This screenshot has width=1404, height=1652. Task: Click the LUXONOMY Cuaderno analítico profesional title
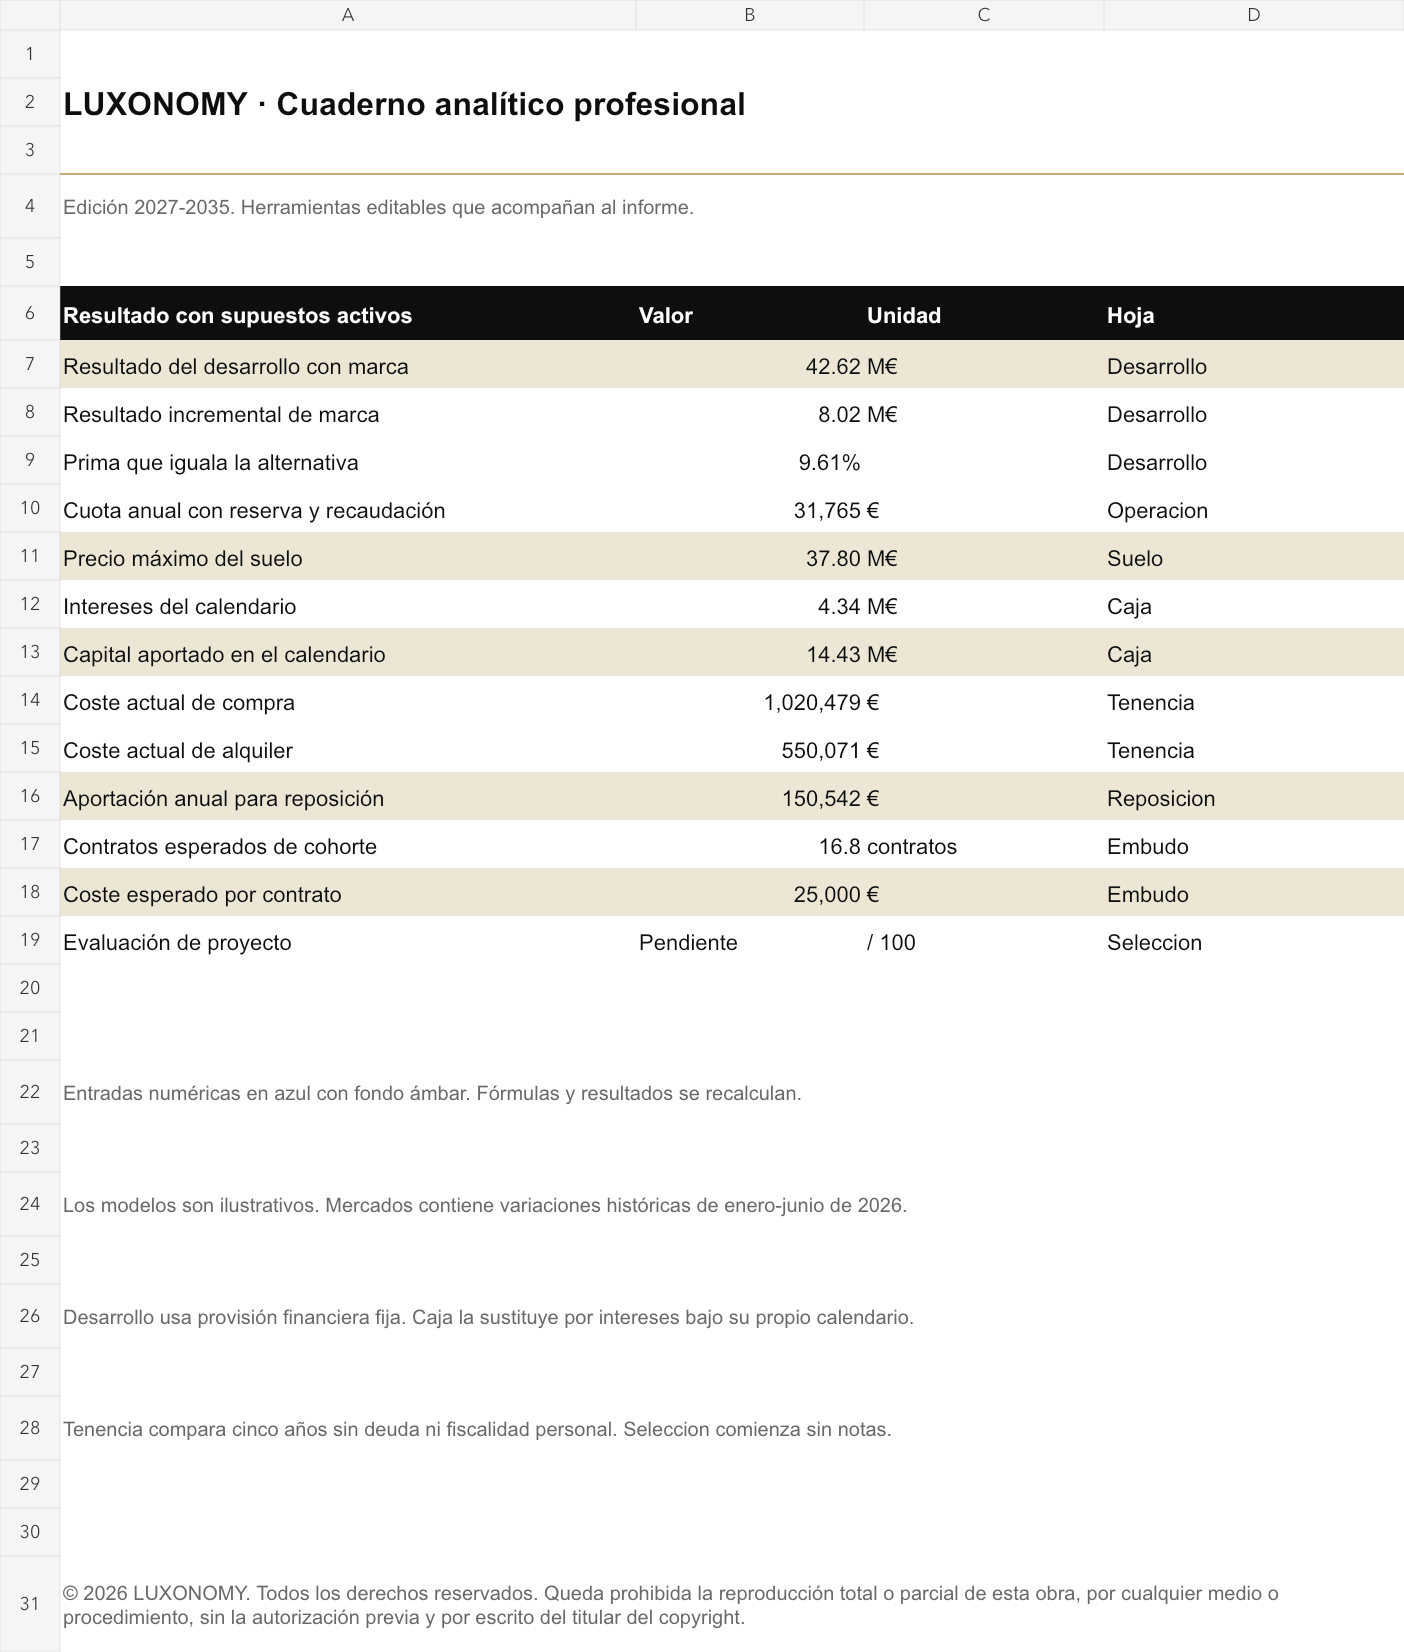click(x=404, y=104)
